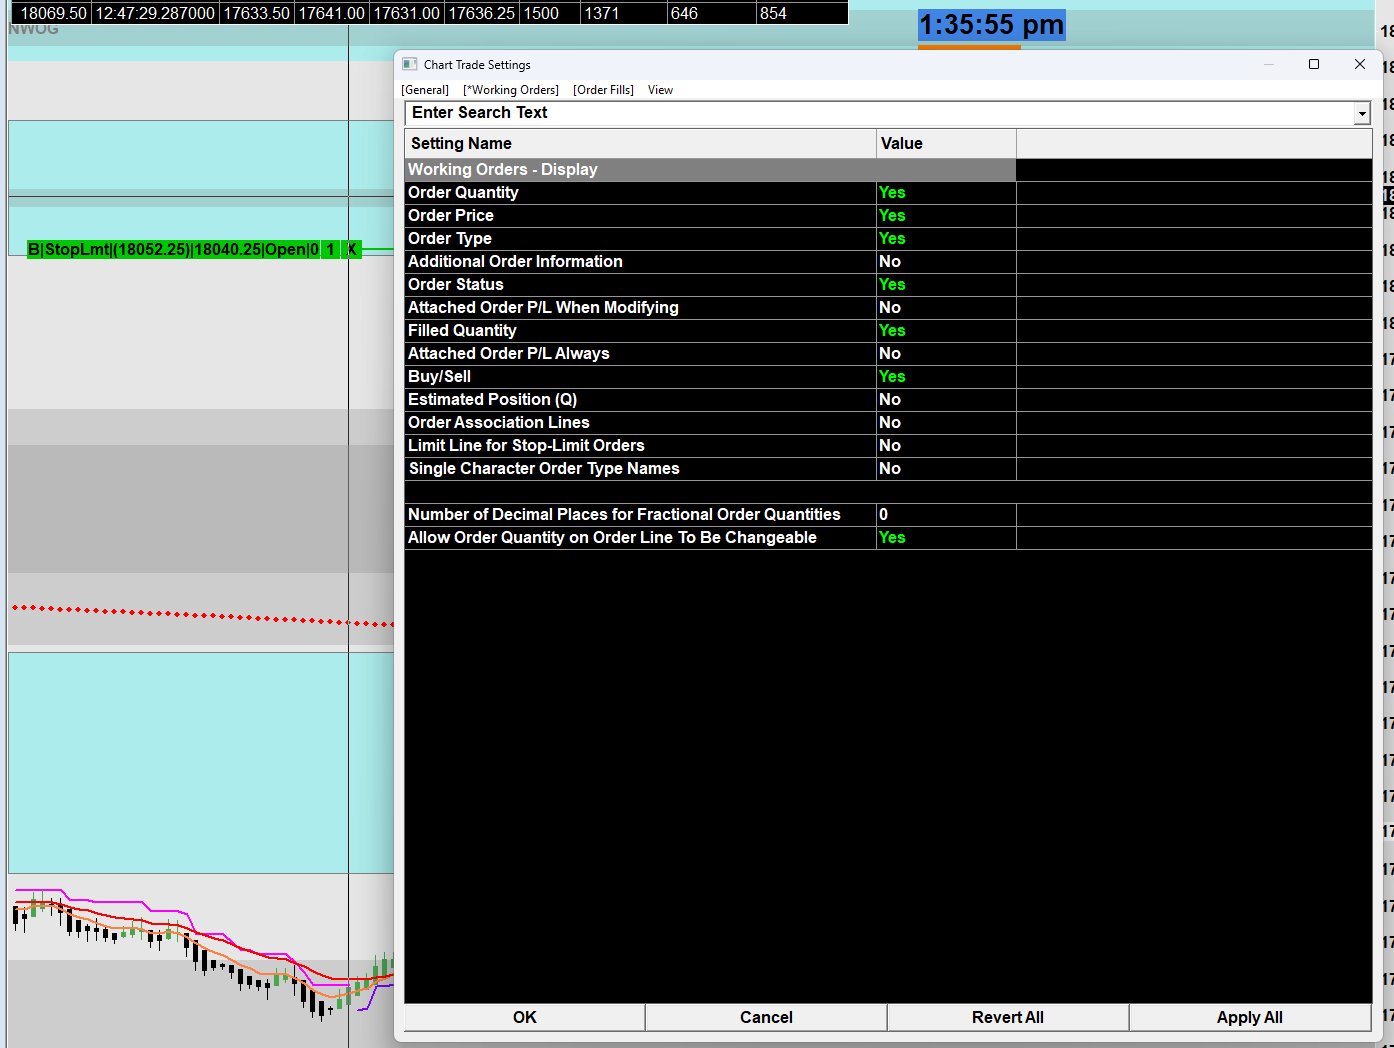
Task: Toggle Allow Order Quantity Changeable value
Action: [946, 538]
